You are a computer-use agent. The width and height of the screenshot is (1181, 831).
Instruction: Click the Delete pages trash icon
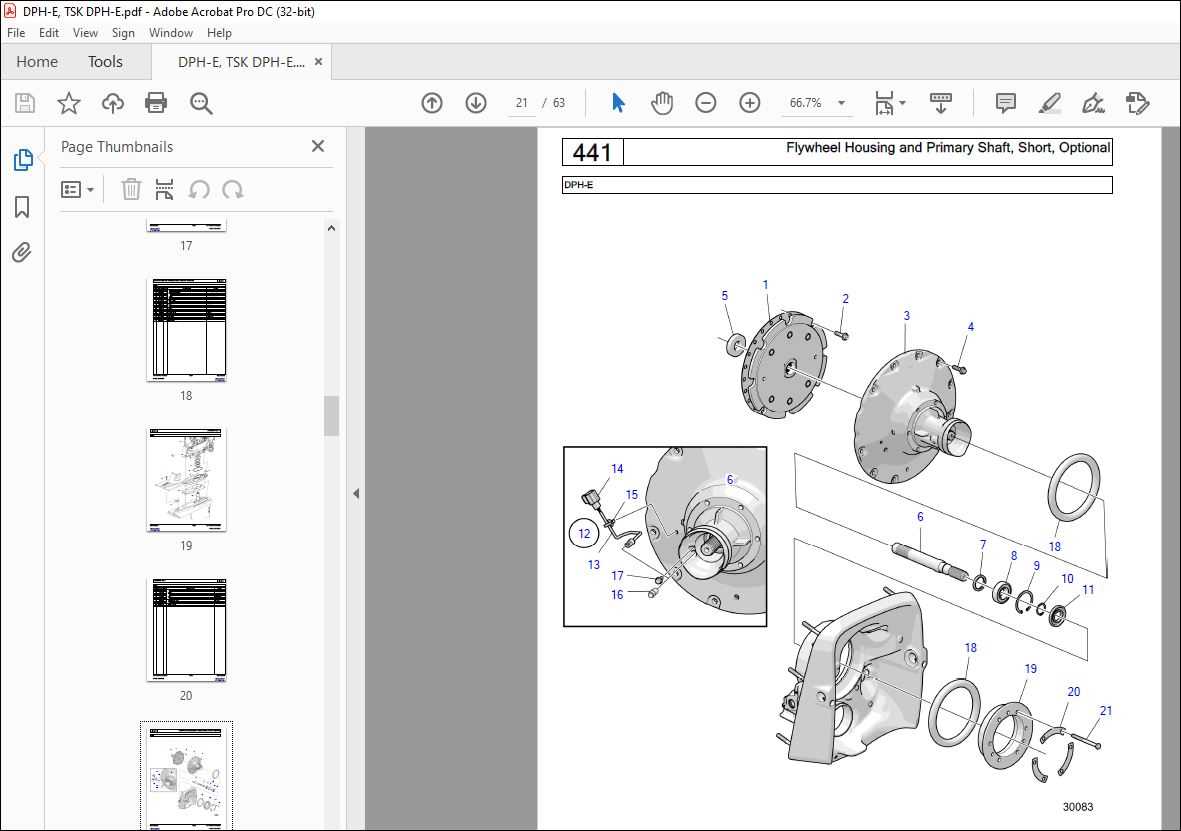coord(131,189)
